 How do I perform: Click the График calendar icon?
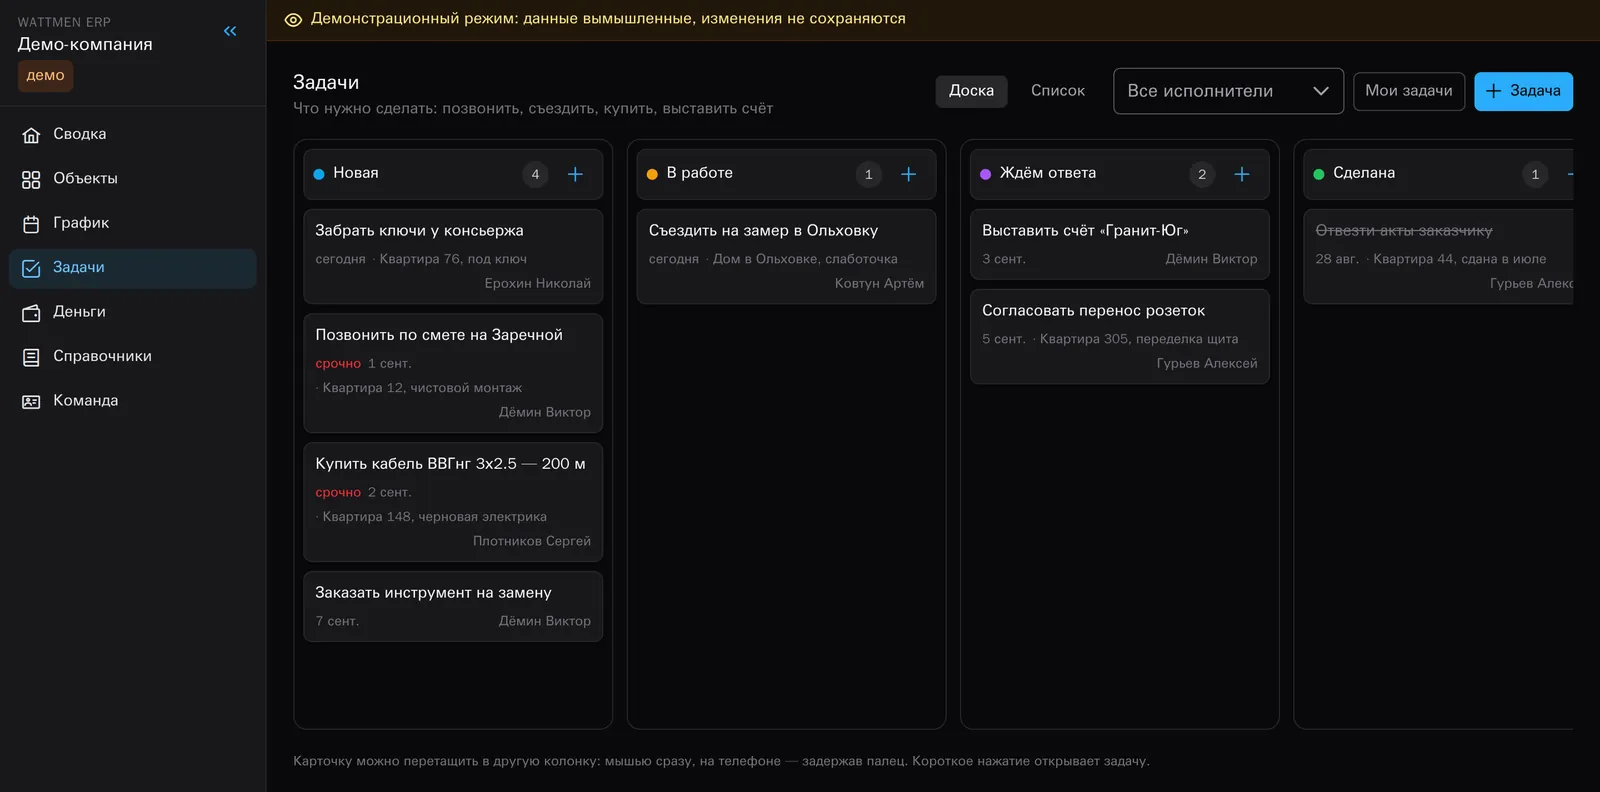point(31,224)
